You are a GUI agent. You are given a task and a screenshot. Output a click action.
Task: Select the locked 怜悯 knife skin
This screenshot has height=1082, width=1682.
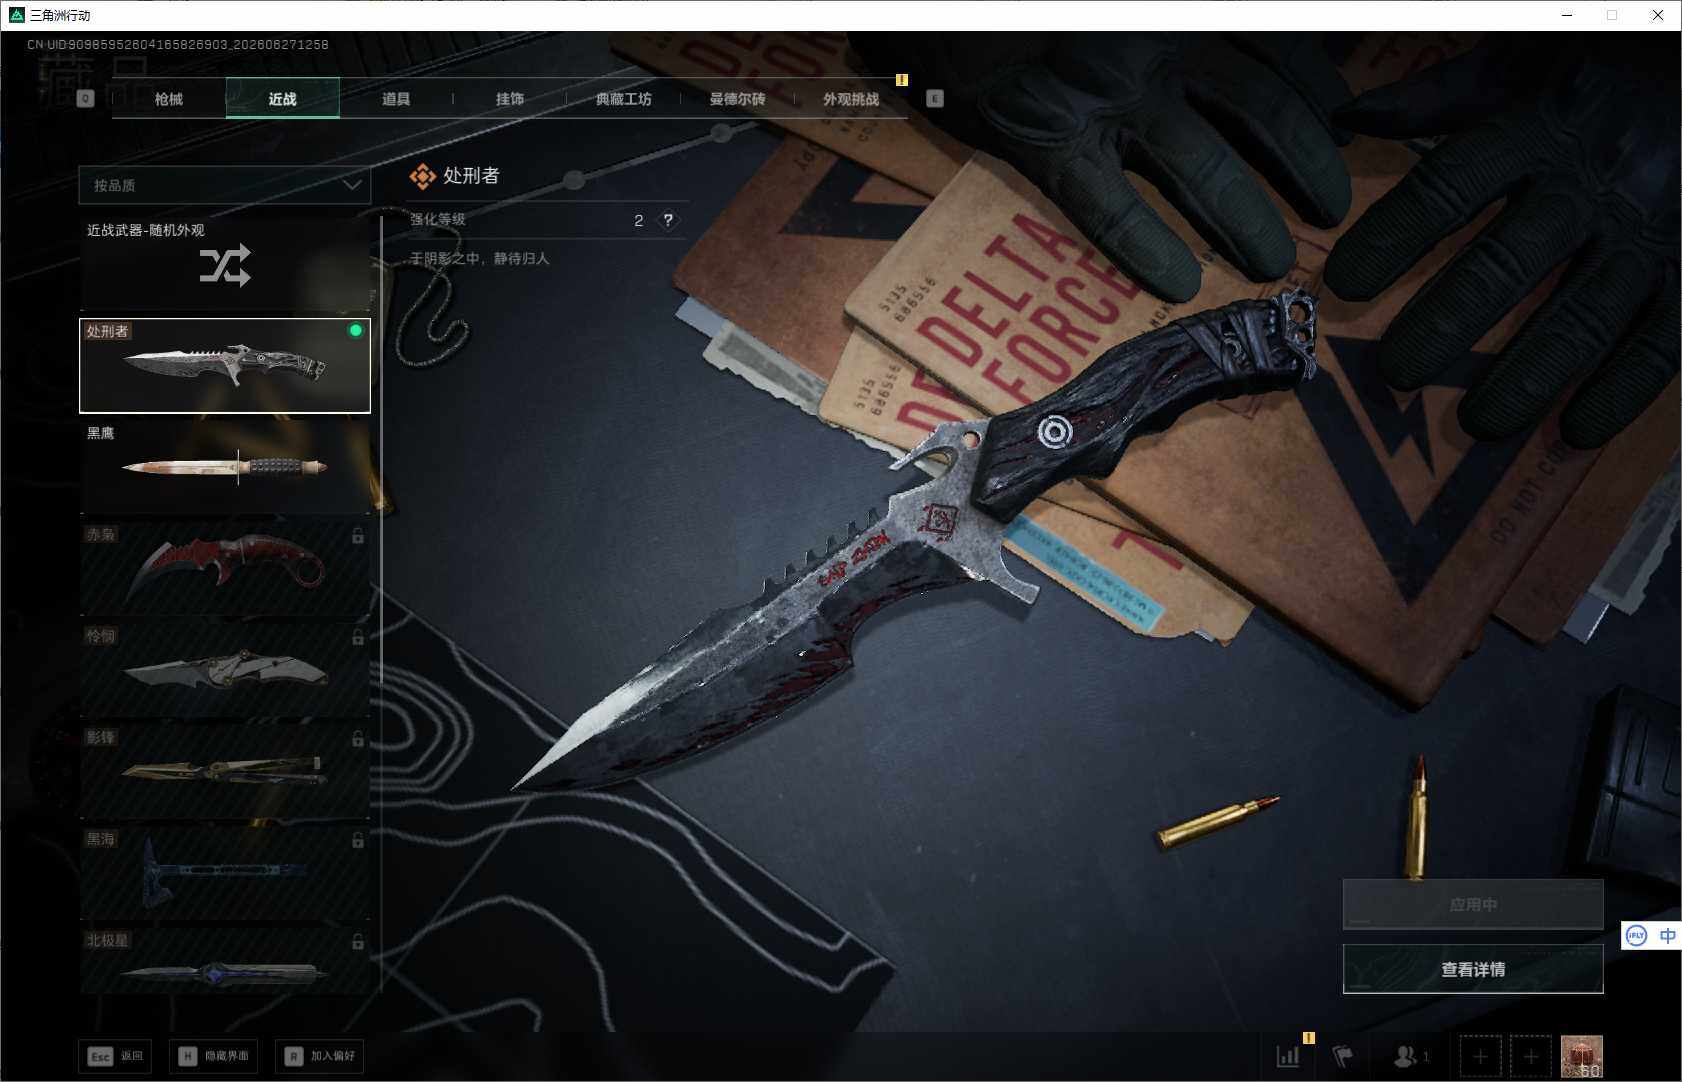pyautogui.click(x=225, y=670)
